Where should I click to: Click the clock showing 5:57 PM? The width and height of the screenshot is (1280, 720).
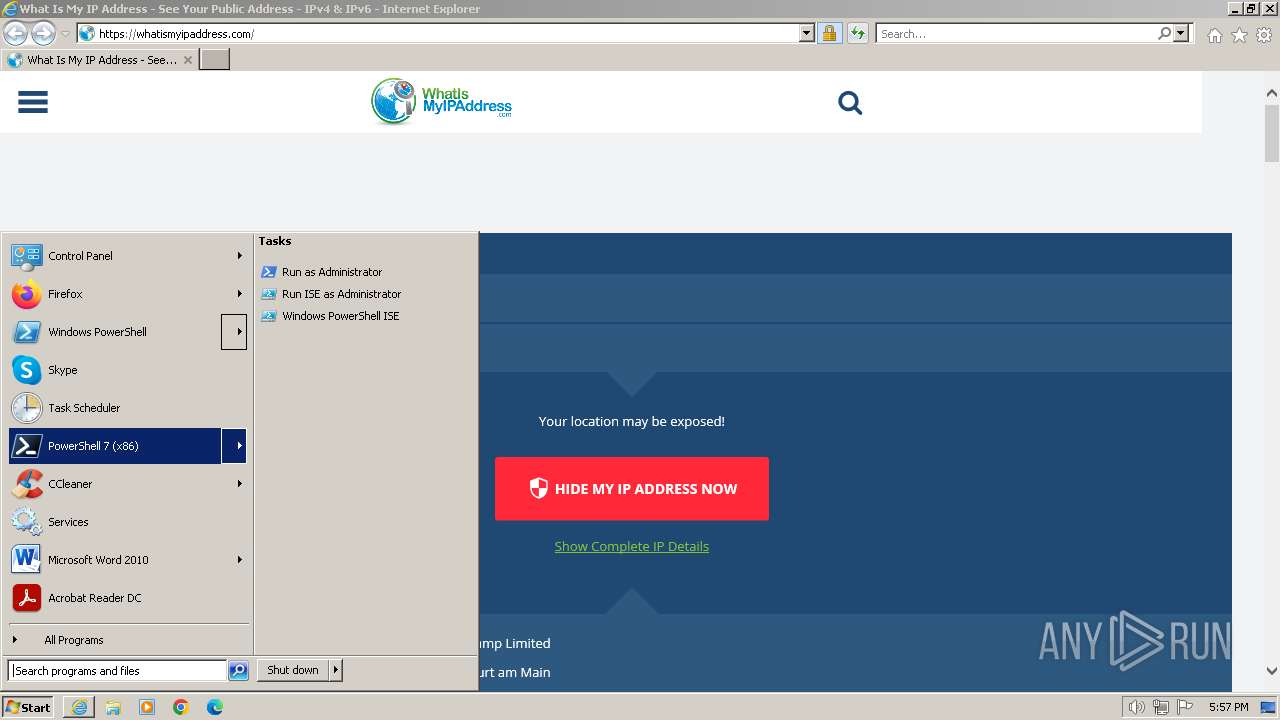click(1228, 707)
